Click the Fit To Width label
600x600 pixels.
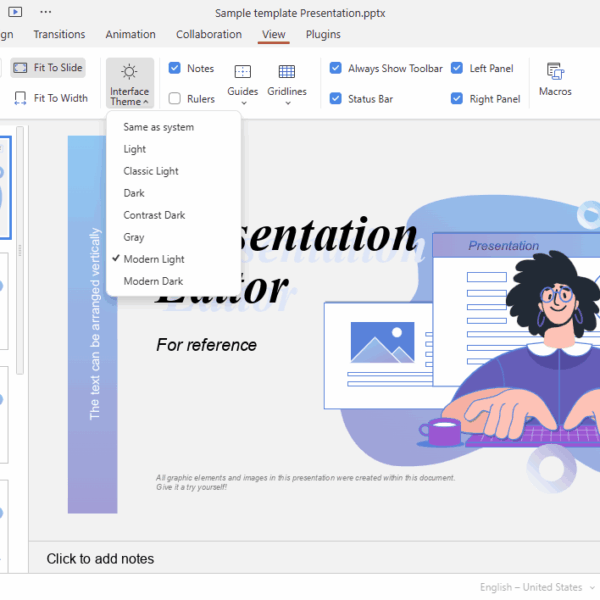[61, 98]
